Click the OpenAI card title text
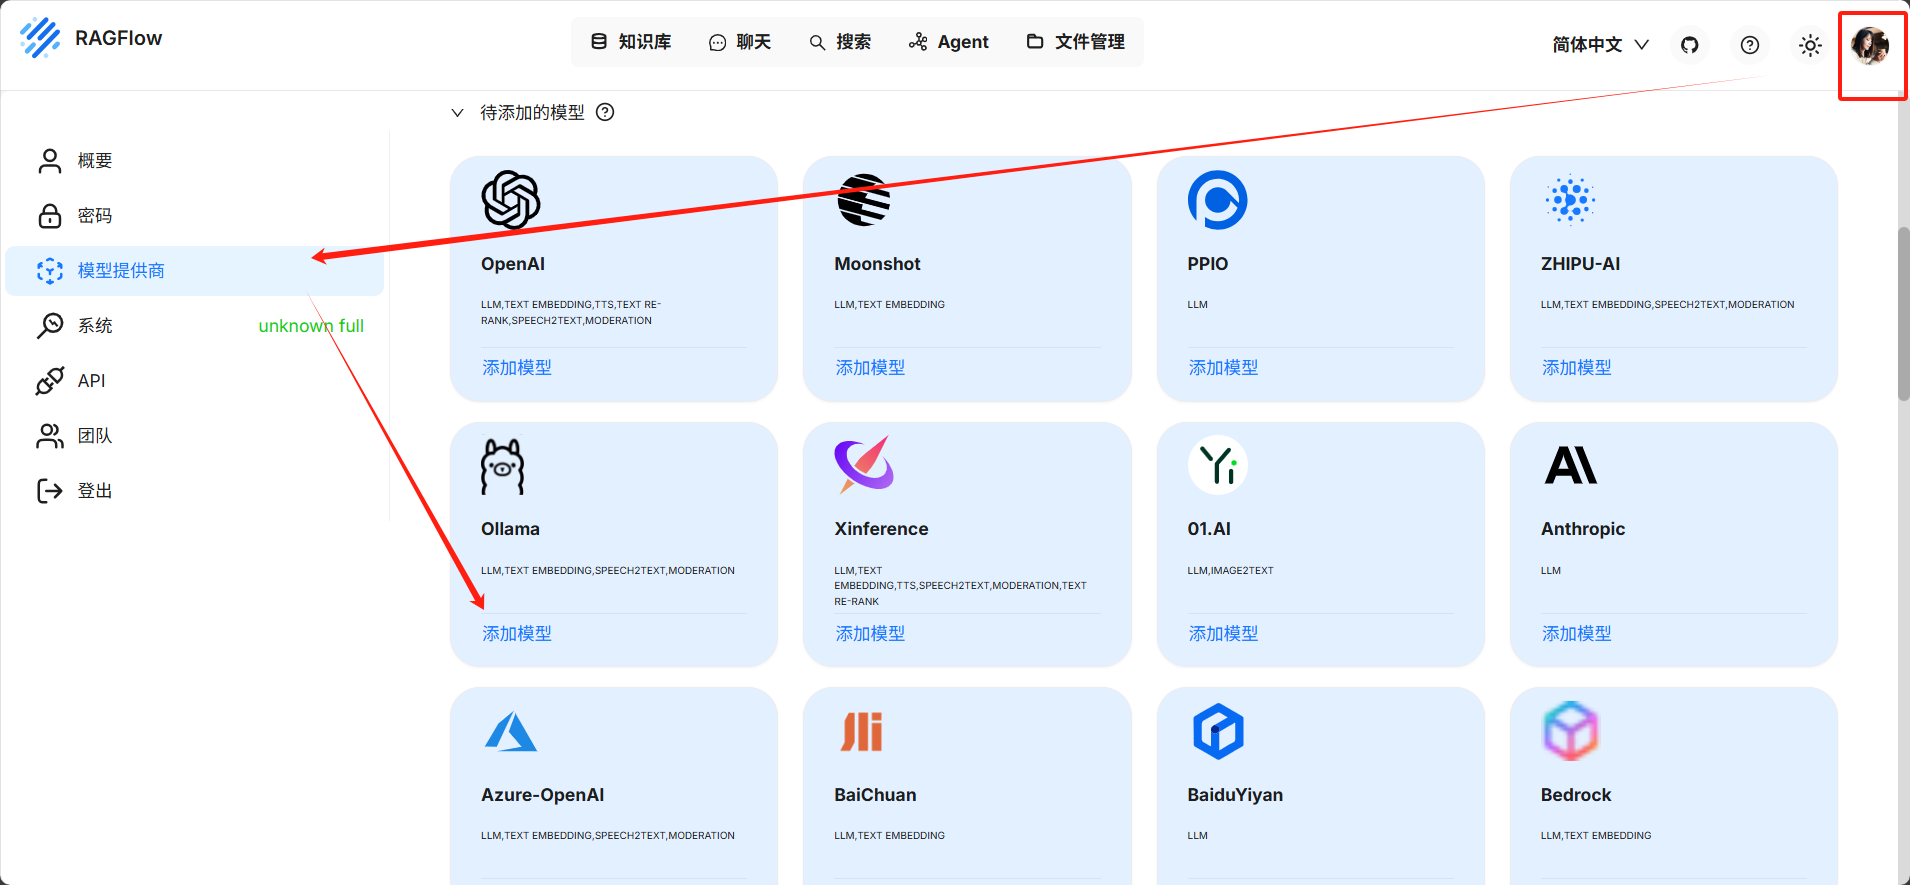 (x=513, y=264)
